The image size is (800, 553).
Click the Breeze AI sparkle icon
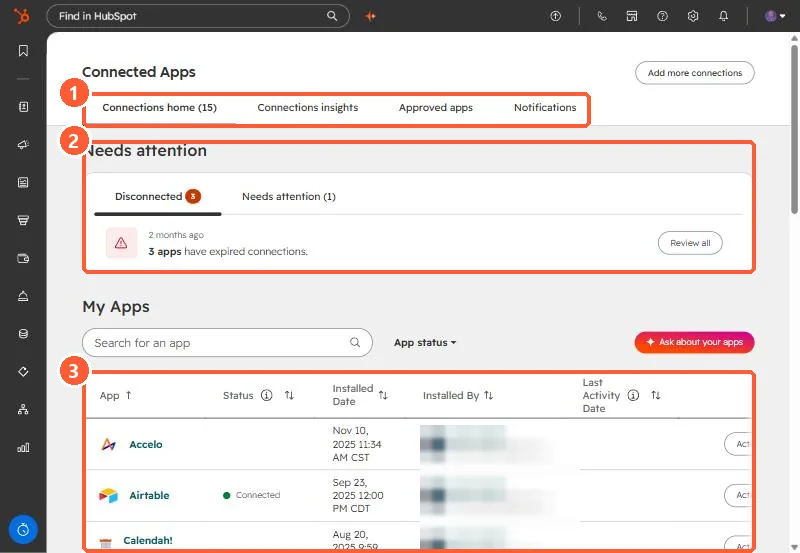coord(370,16)
